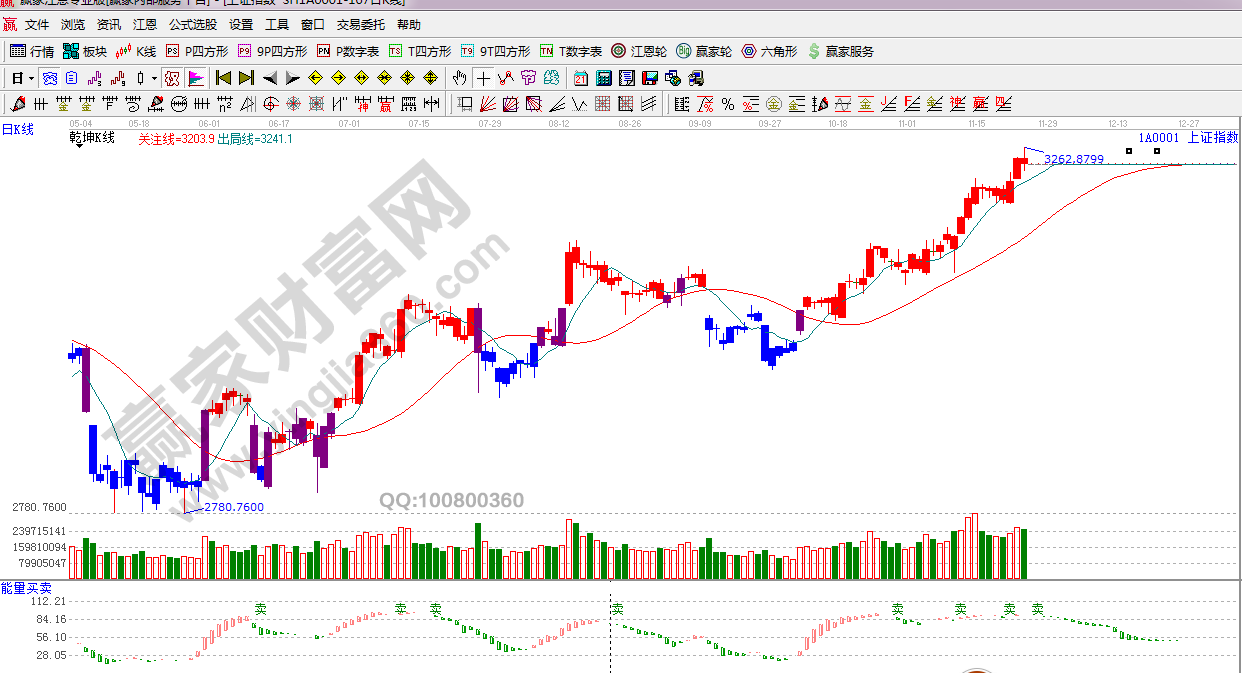Click the calendar date icon
The image size is (1242, 673).
(x=581, y=78)
